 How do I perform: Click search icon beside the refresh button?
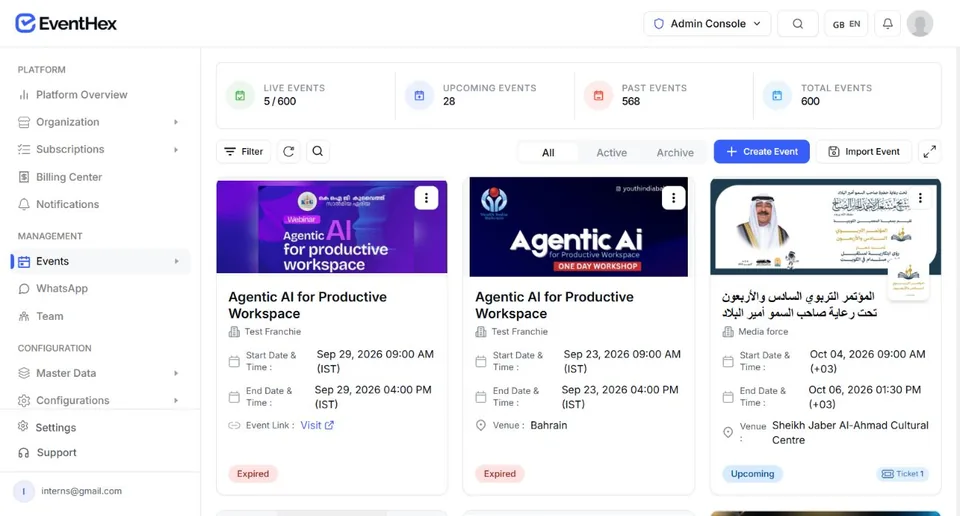point(318,151)
